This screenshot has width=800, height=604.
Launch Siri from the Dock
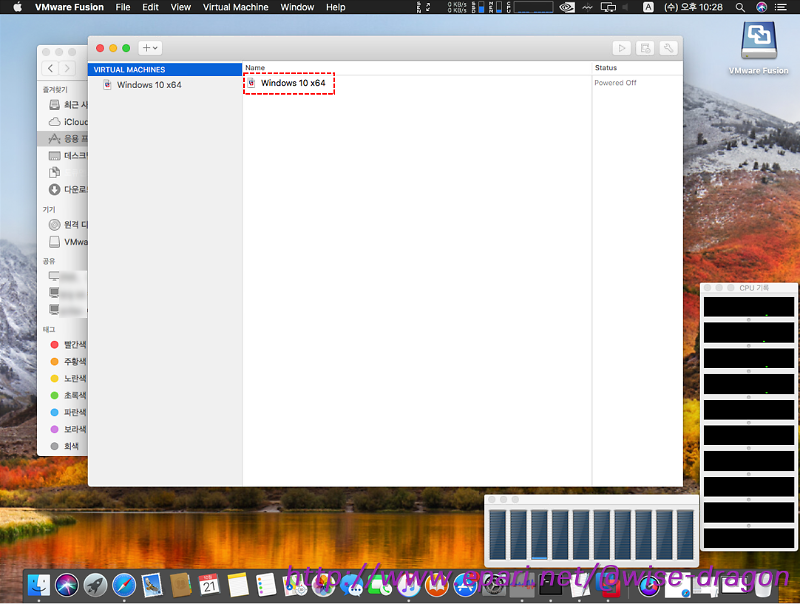coord(67,585)
